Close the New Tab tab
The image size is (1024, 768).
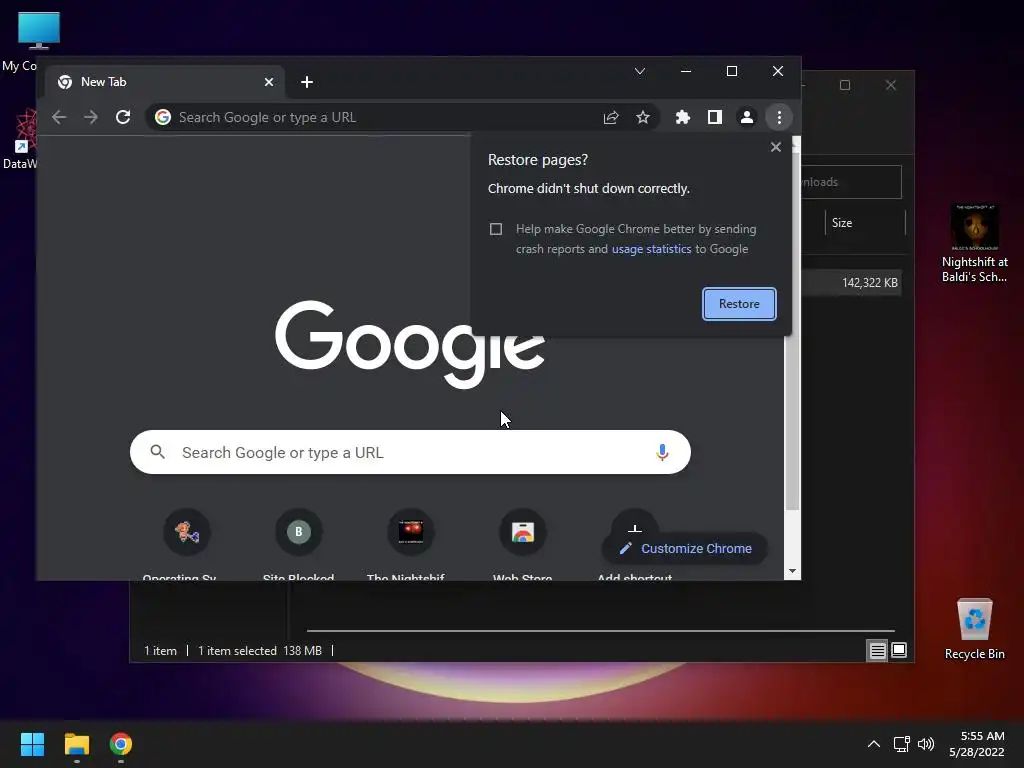[269, 82]
